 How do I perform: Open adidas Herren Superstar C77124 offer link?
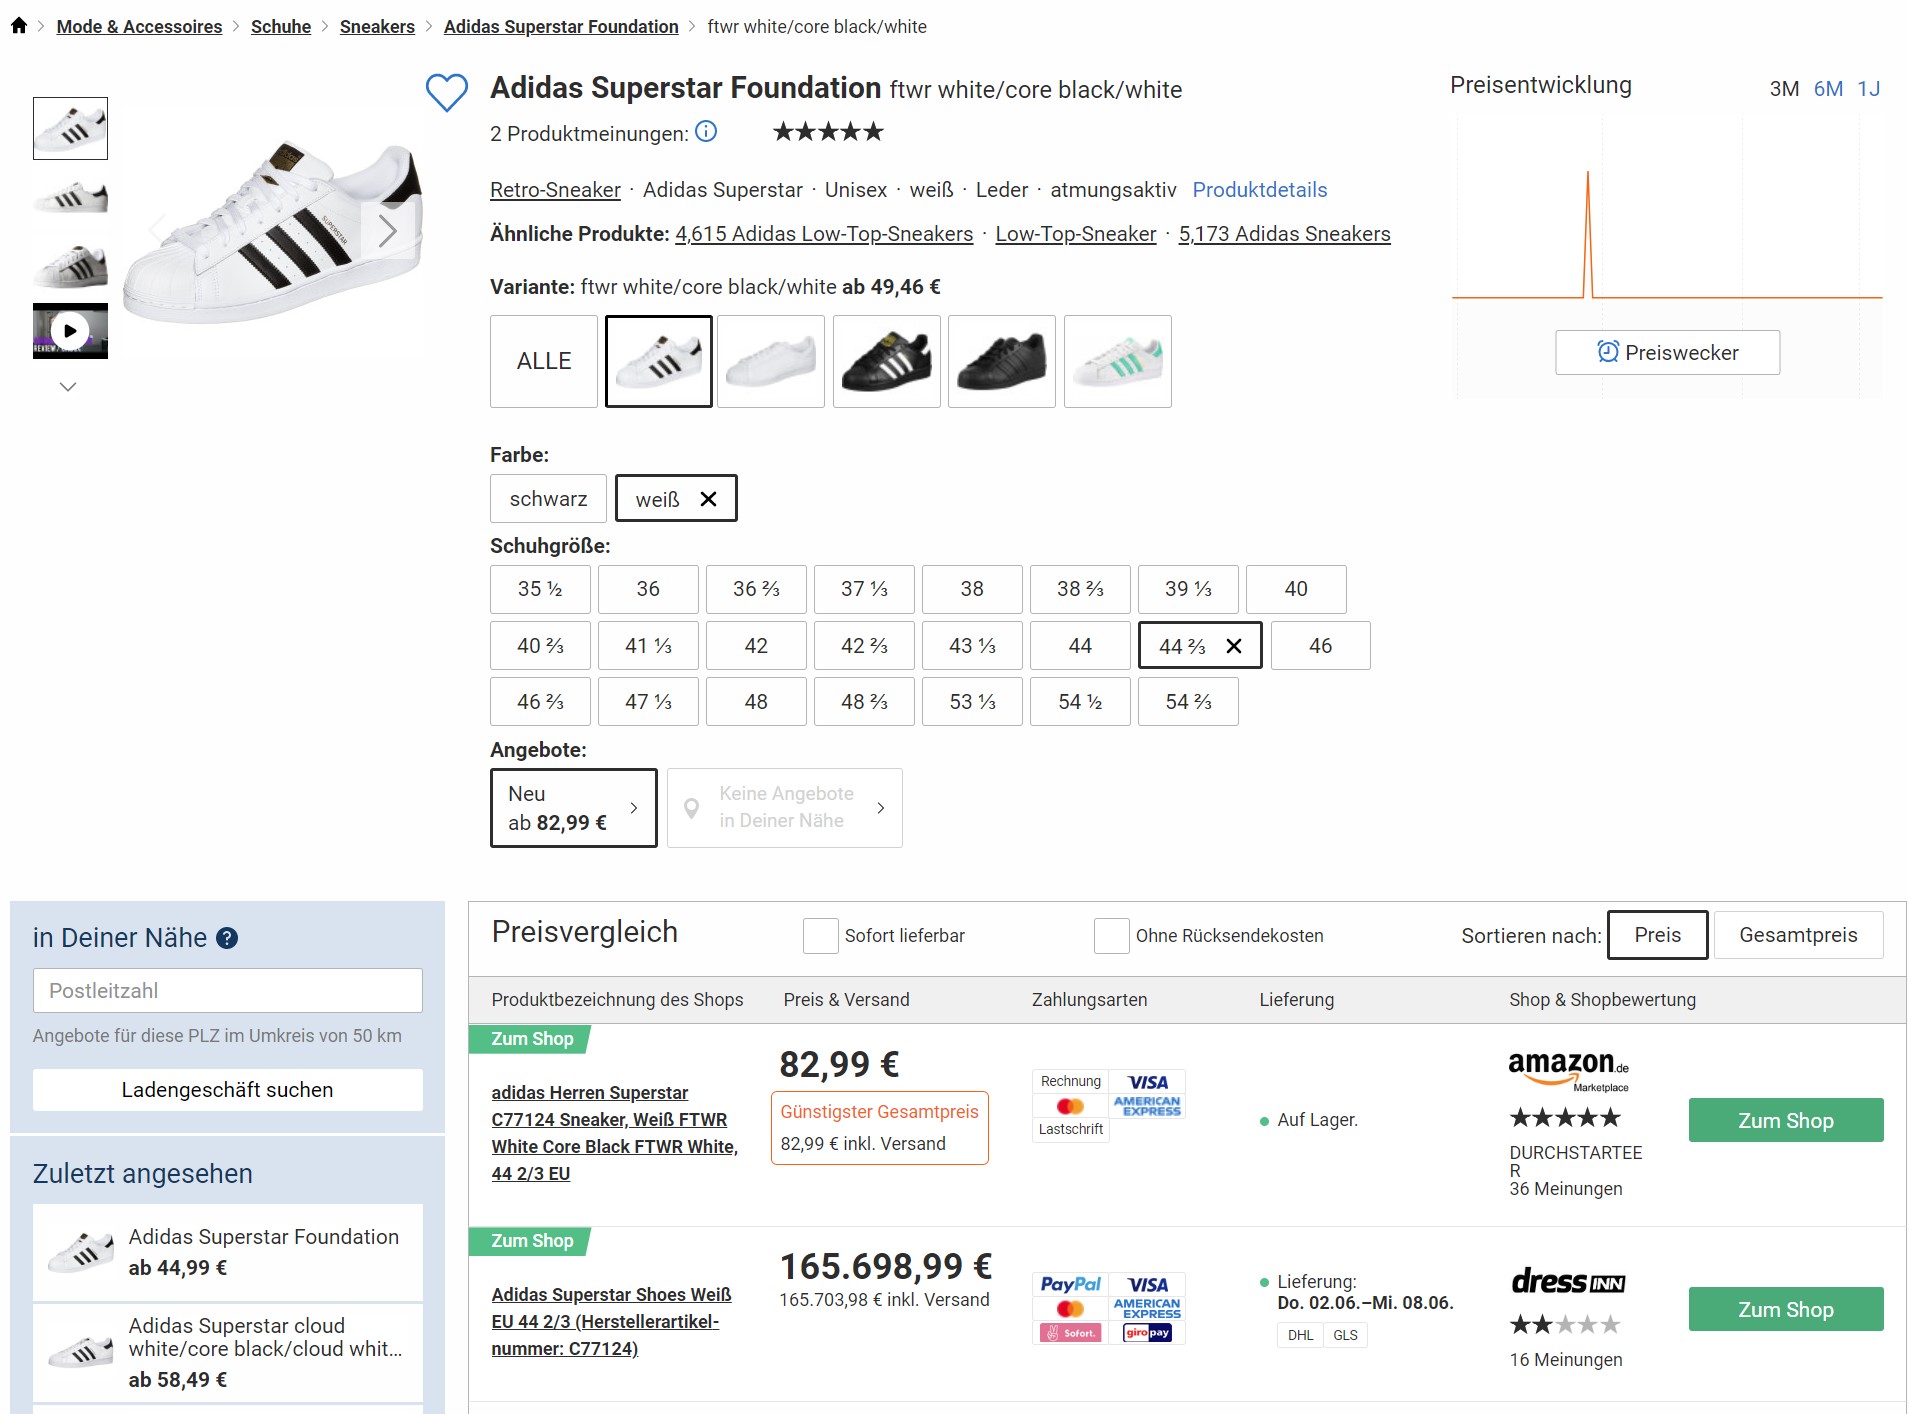614,1133
